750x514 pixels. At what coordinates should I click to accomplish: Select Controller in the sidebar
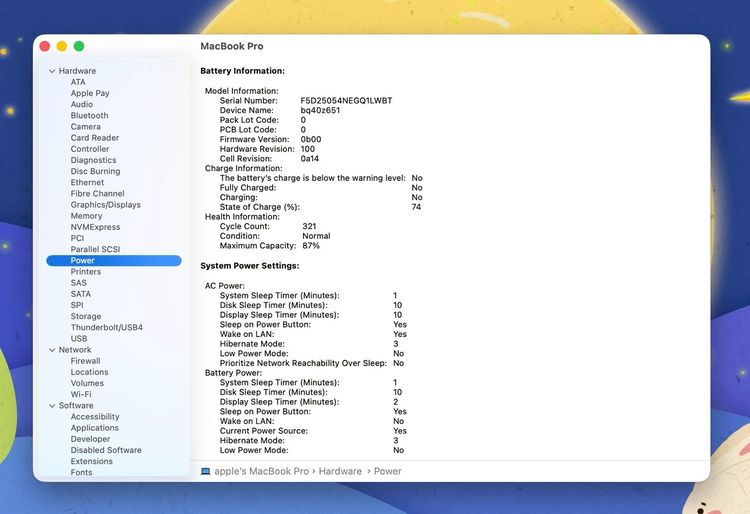click(x=90, y=149)
